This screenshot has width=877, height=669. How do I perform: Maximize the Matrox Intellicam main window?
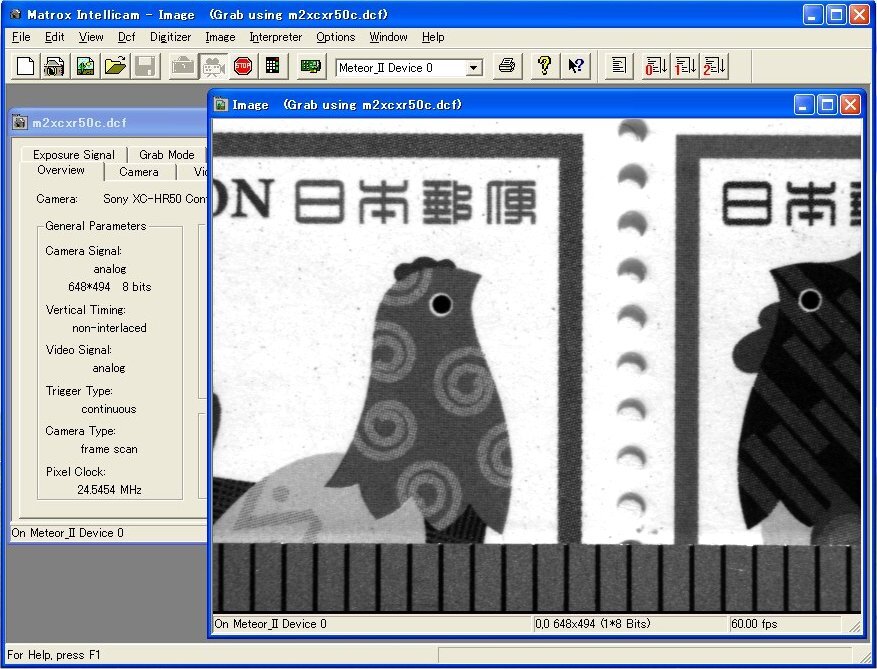click(x=836, y=15)
